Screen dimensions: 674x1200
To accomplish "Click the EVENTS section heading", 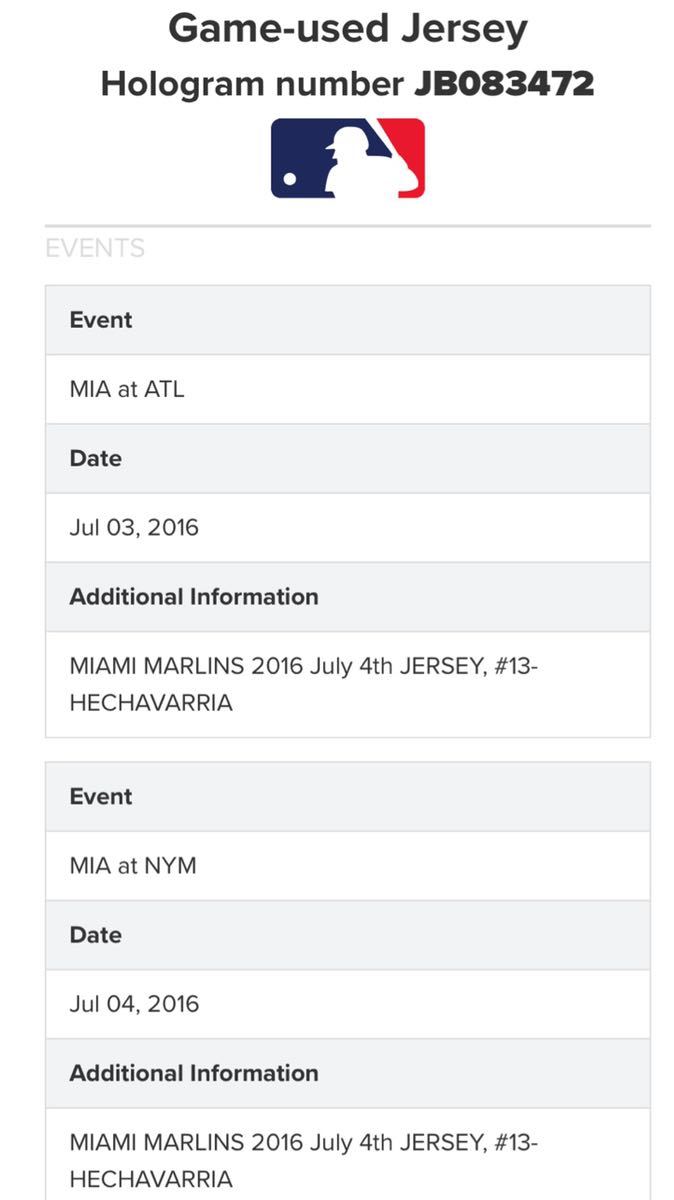I will (95, 248).
